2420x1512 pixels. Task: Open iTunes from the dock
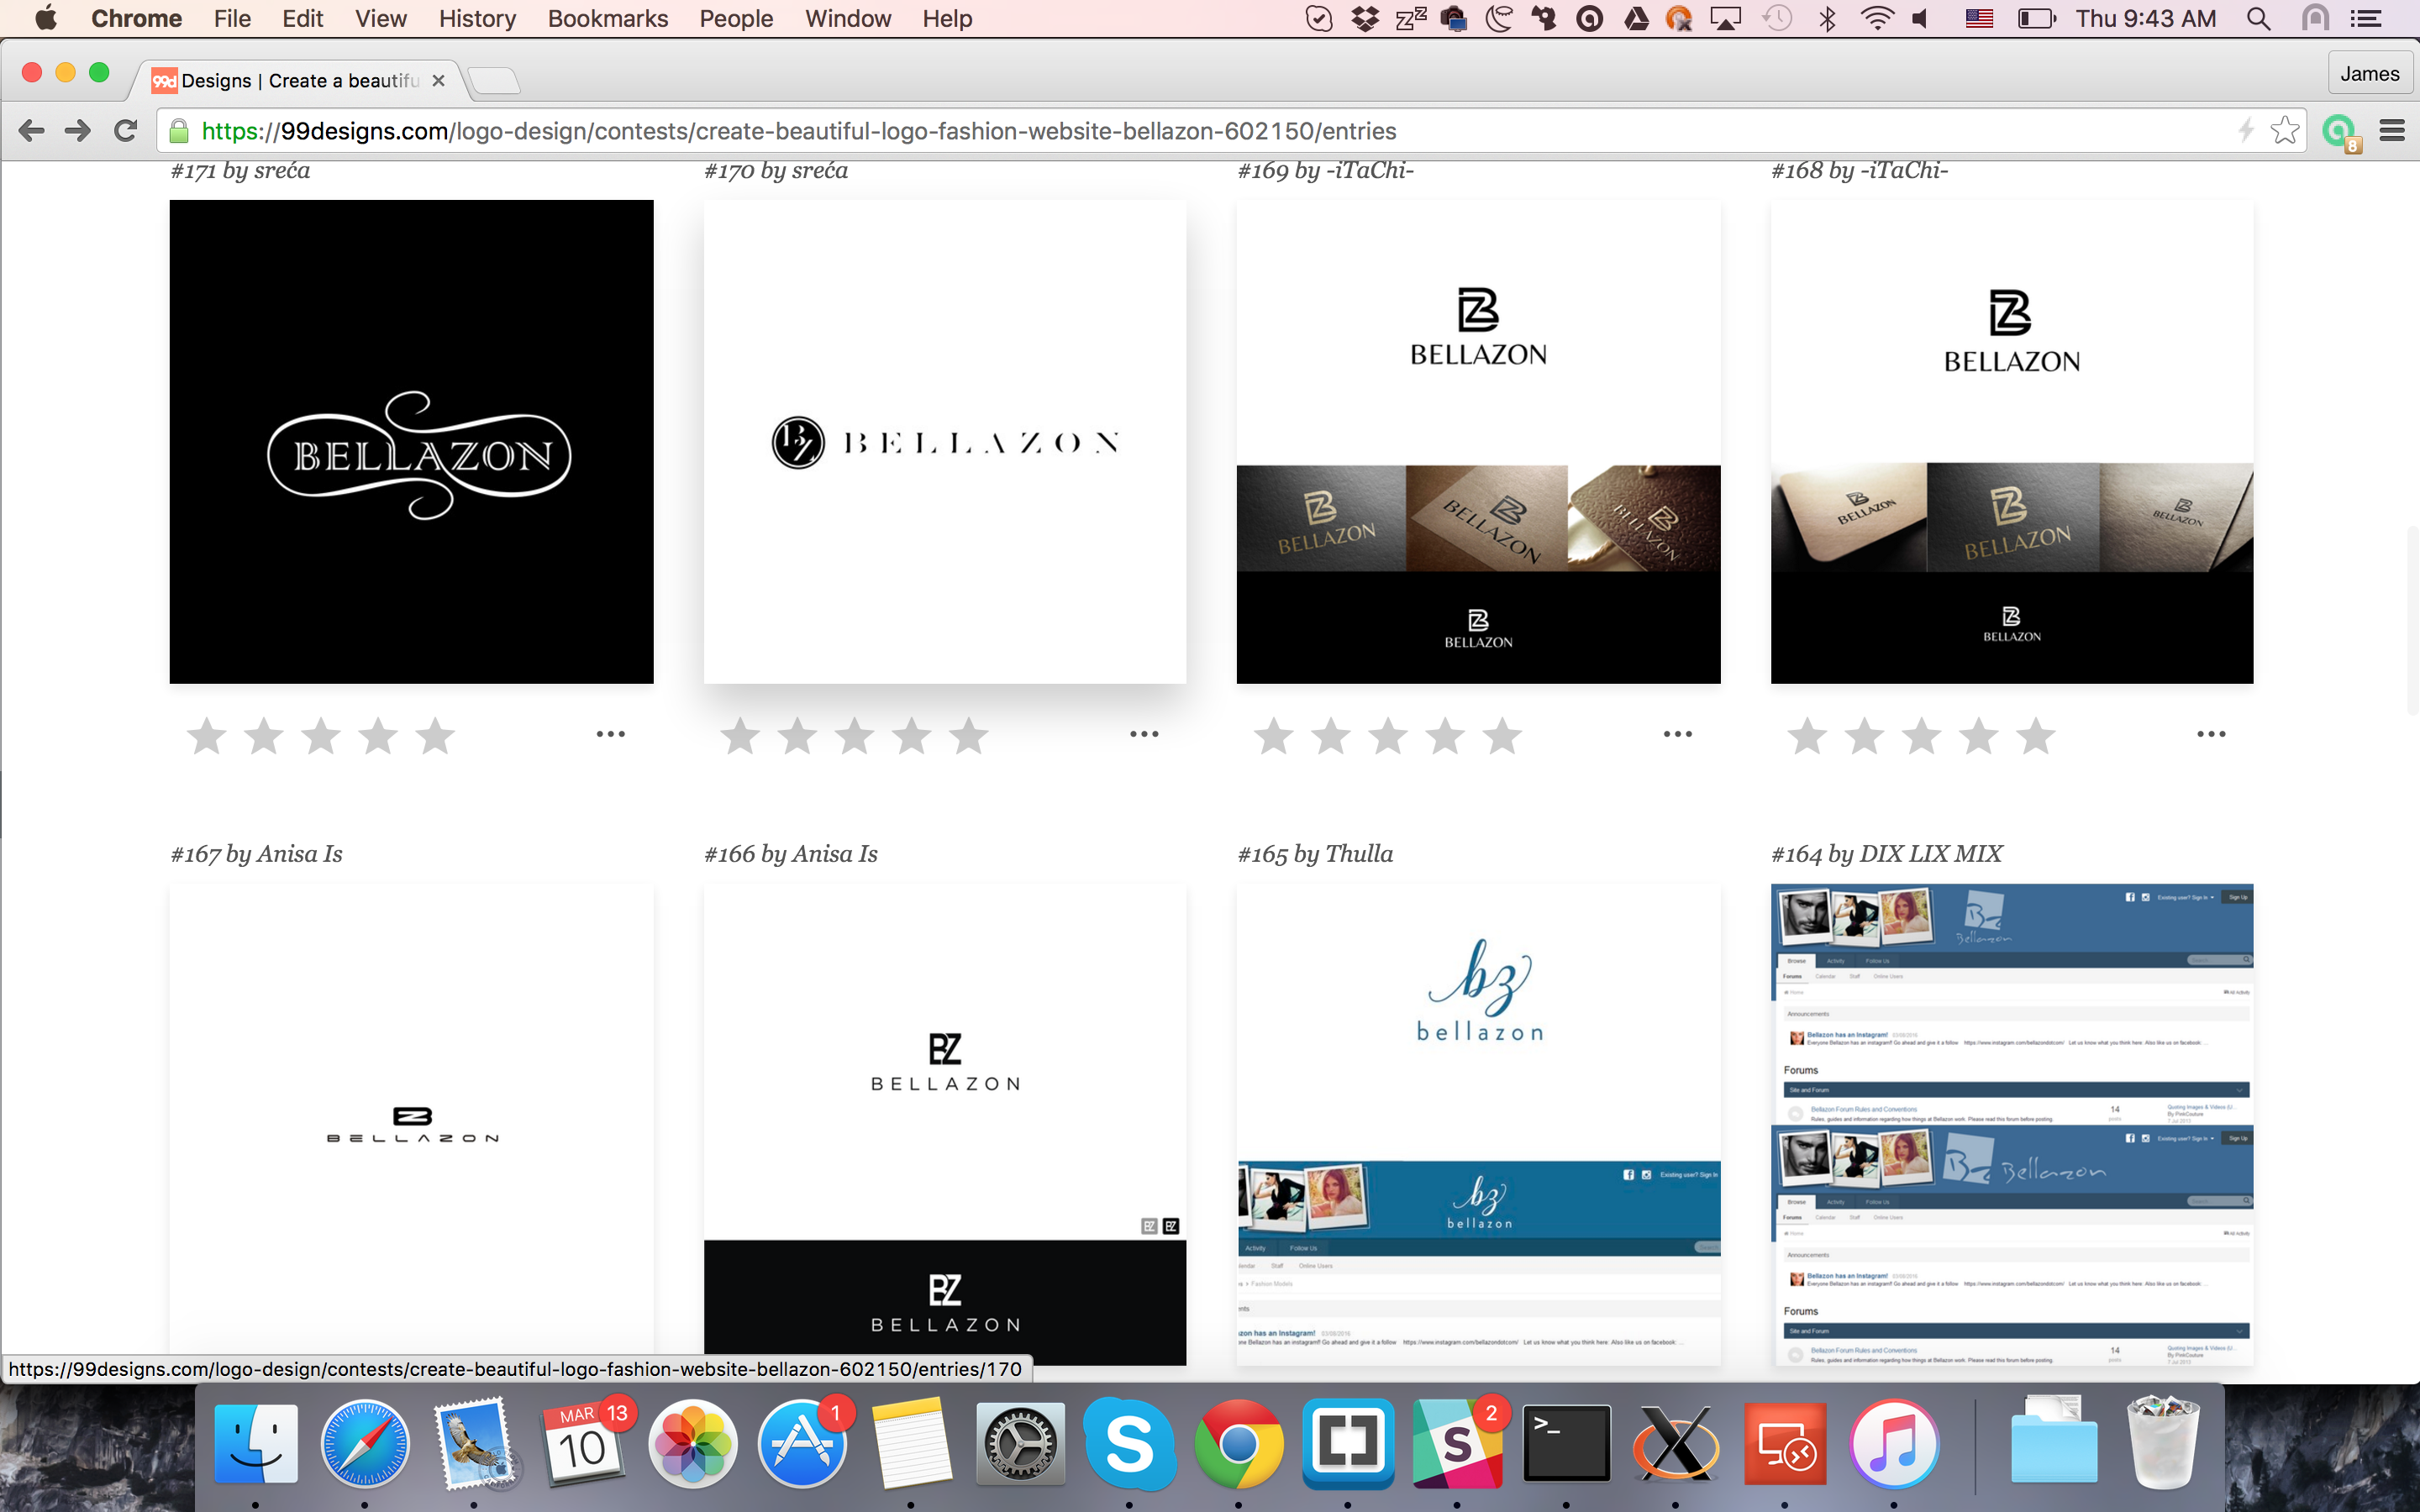coord(1893,1444)
